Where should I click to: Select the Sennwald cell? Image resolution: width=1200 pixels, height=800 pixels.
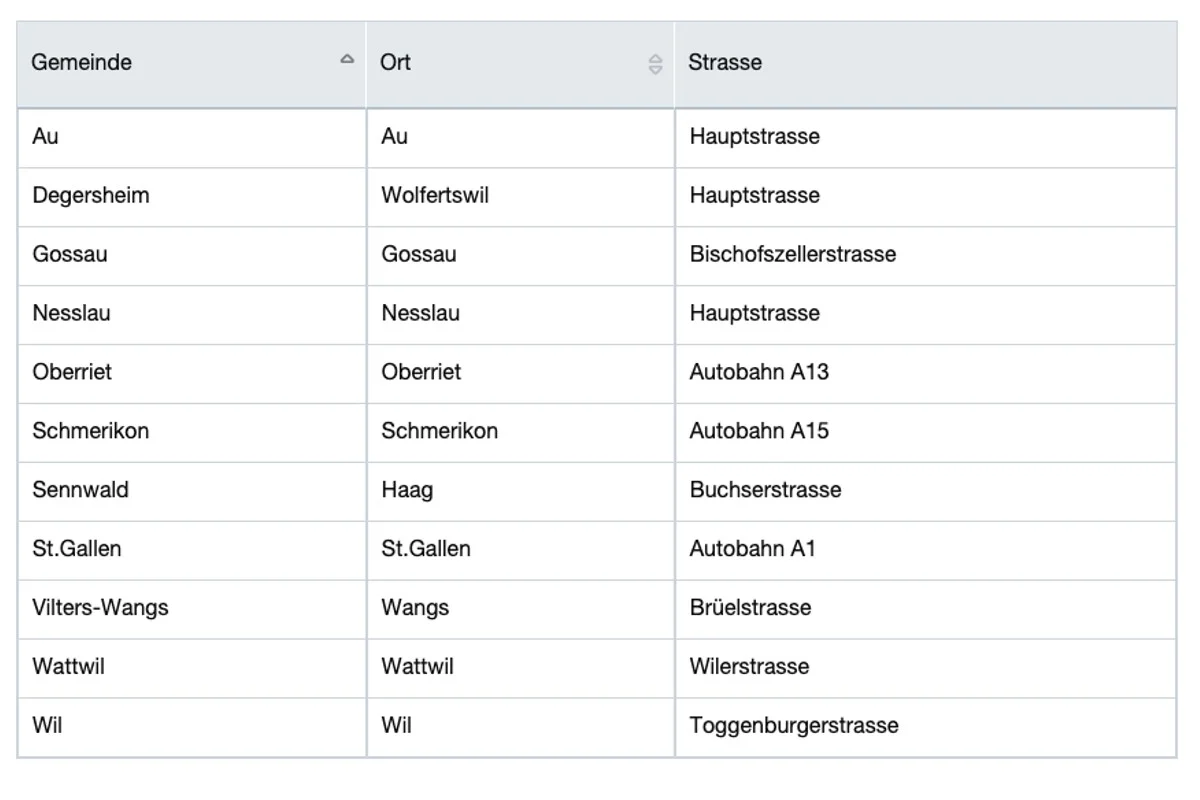point(192,491)
